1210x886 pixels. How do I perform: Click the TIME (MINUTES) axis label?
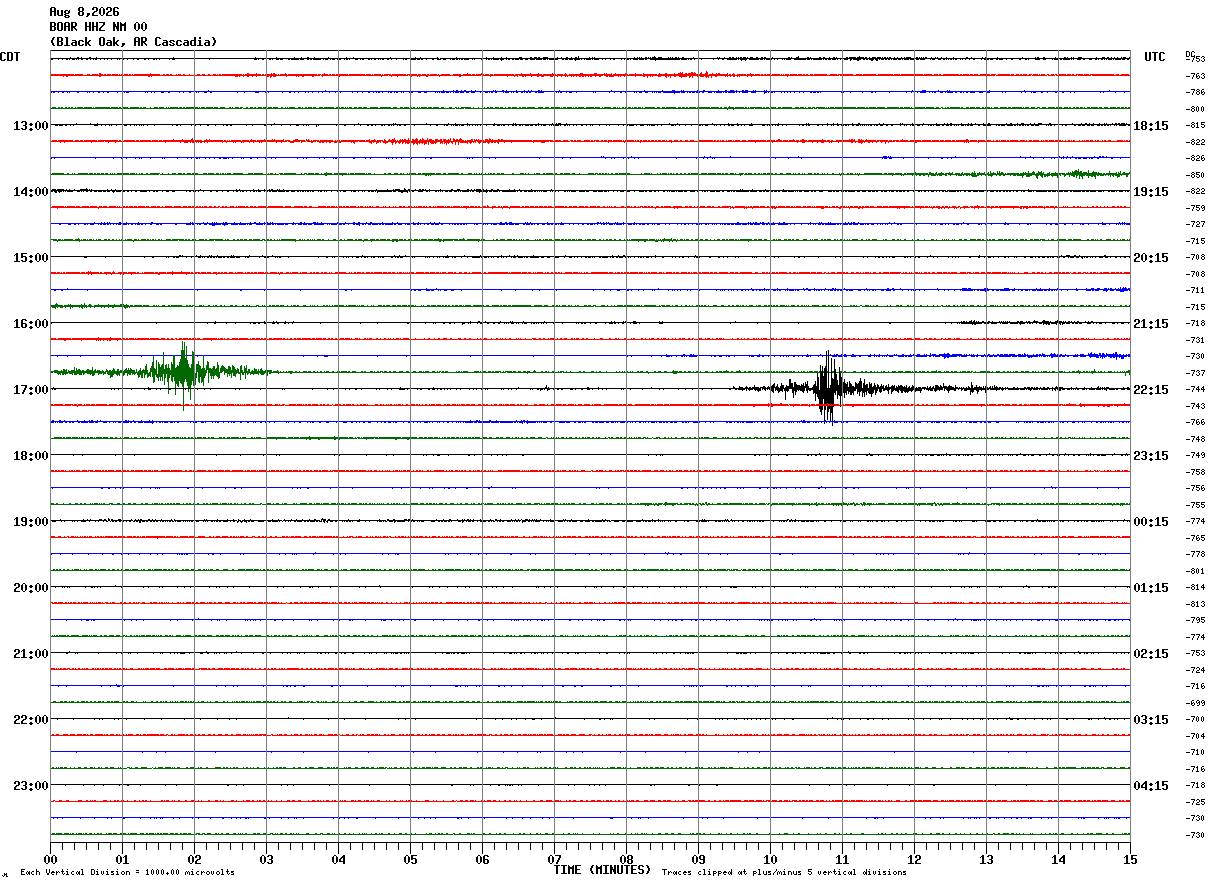[602, 870]
